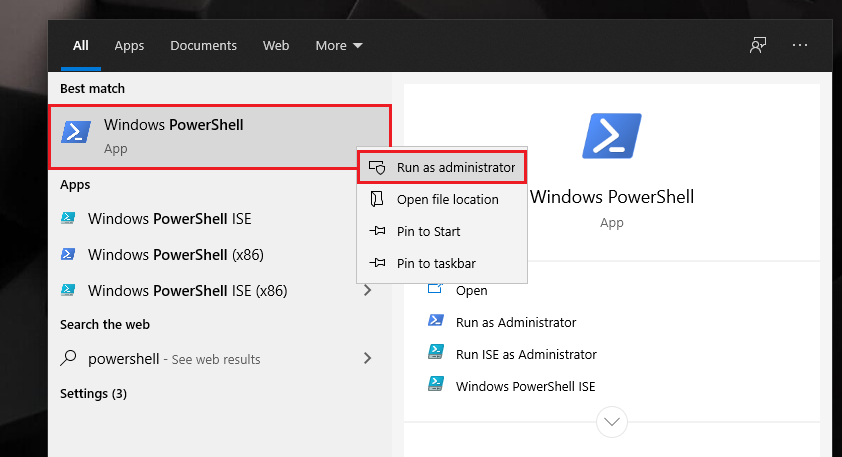Click the large PowerShell icon in preview pane

point(611,136)
